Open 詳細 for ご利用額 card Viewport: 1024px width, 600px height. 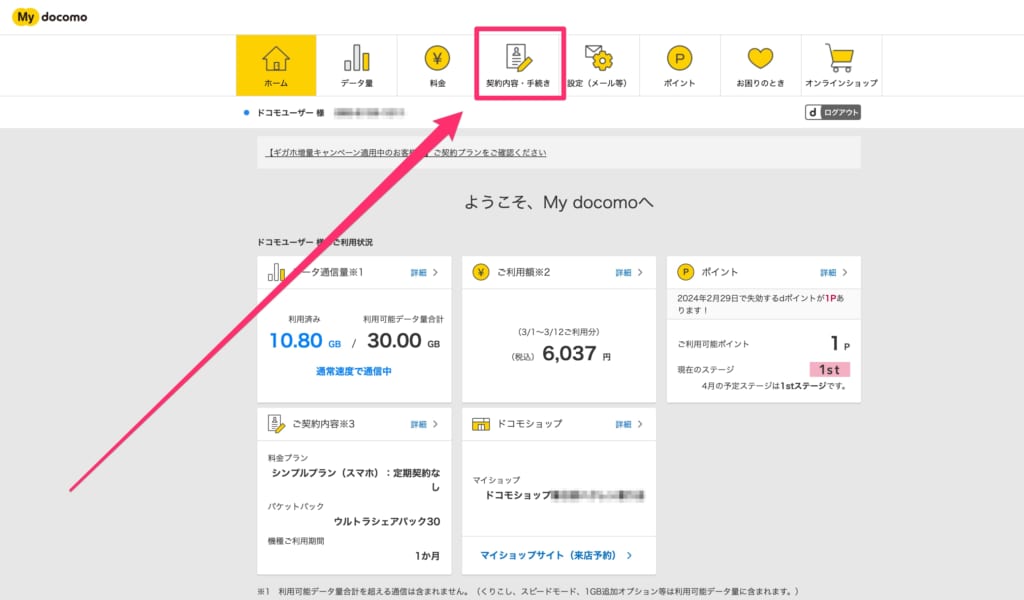point(624,273)
